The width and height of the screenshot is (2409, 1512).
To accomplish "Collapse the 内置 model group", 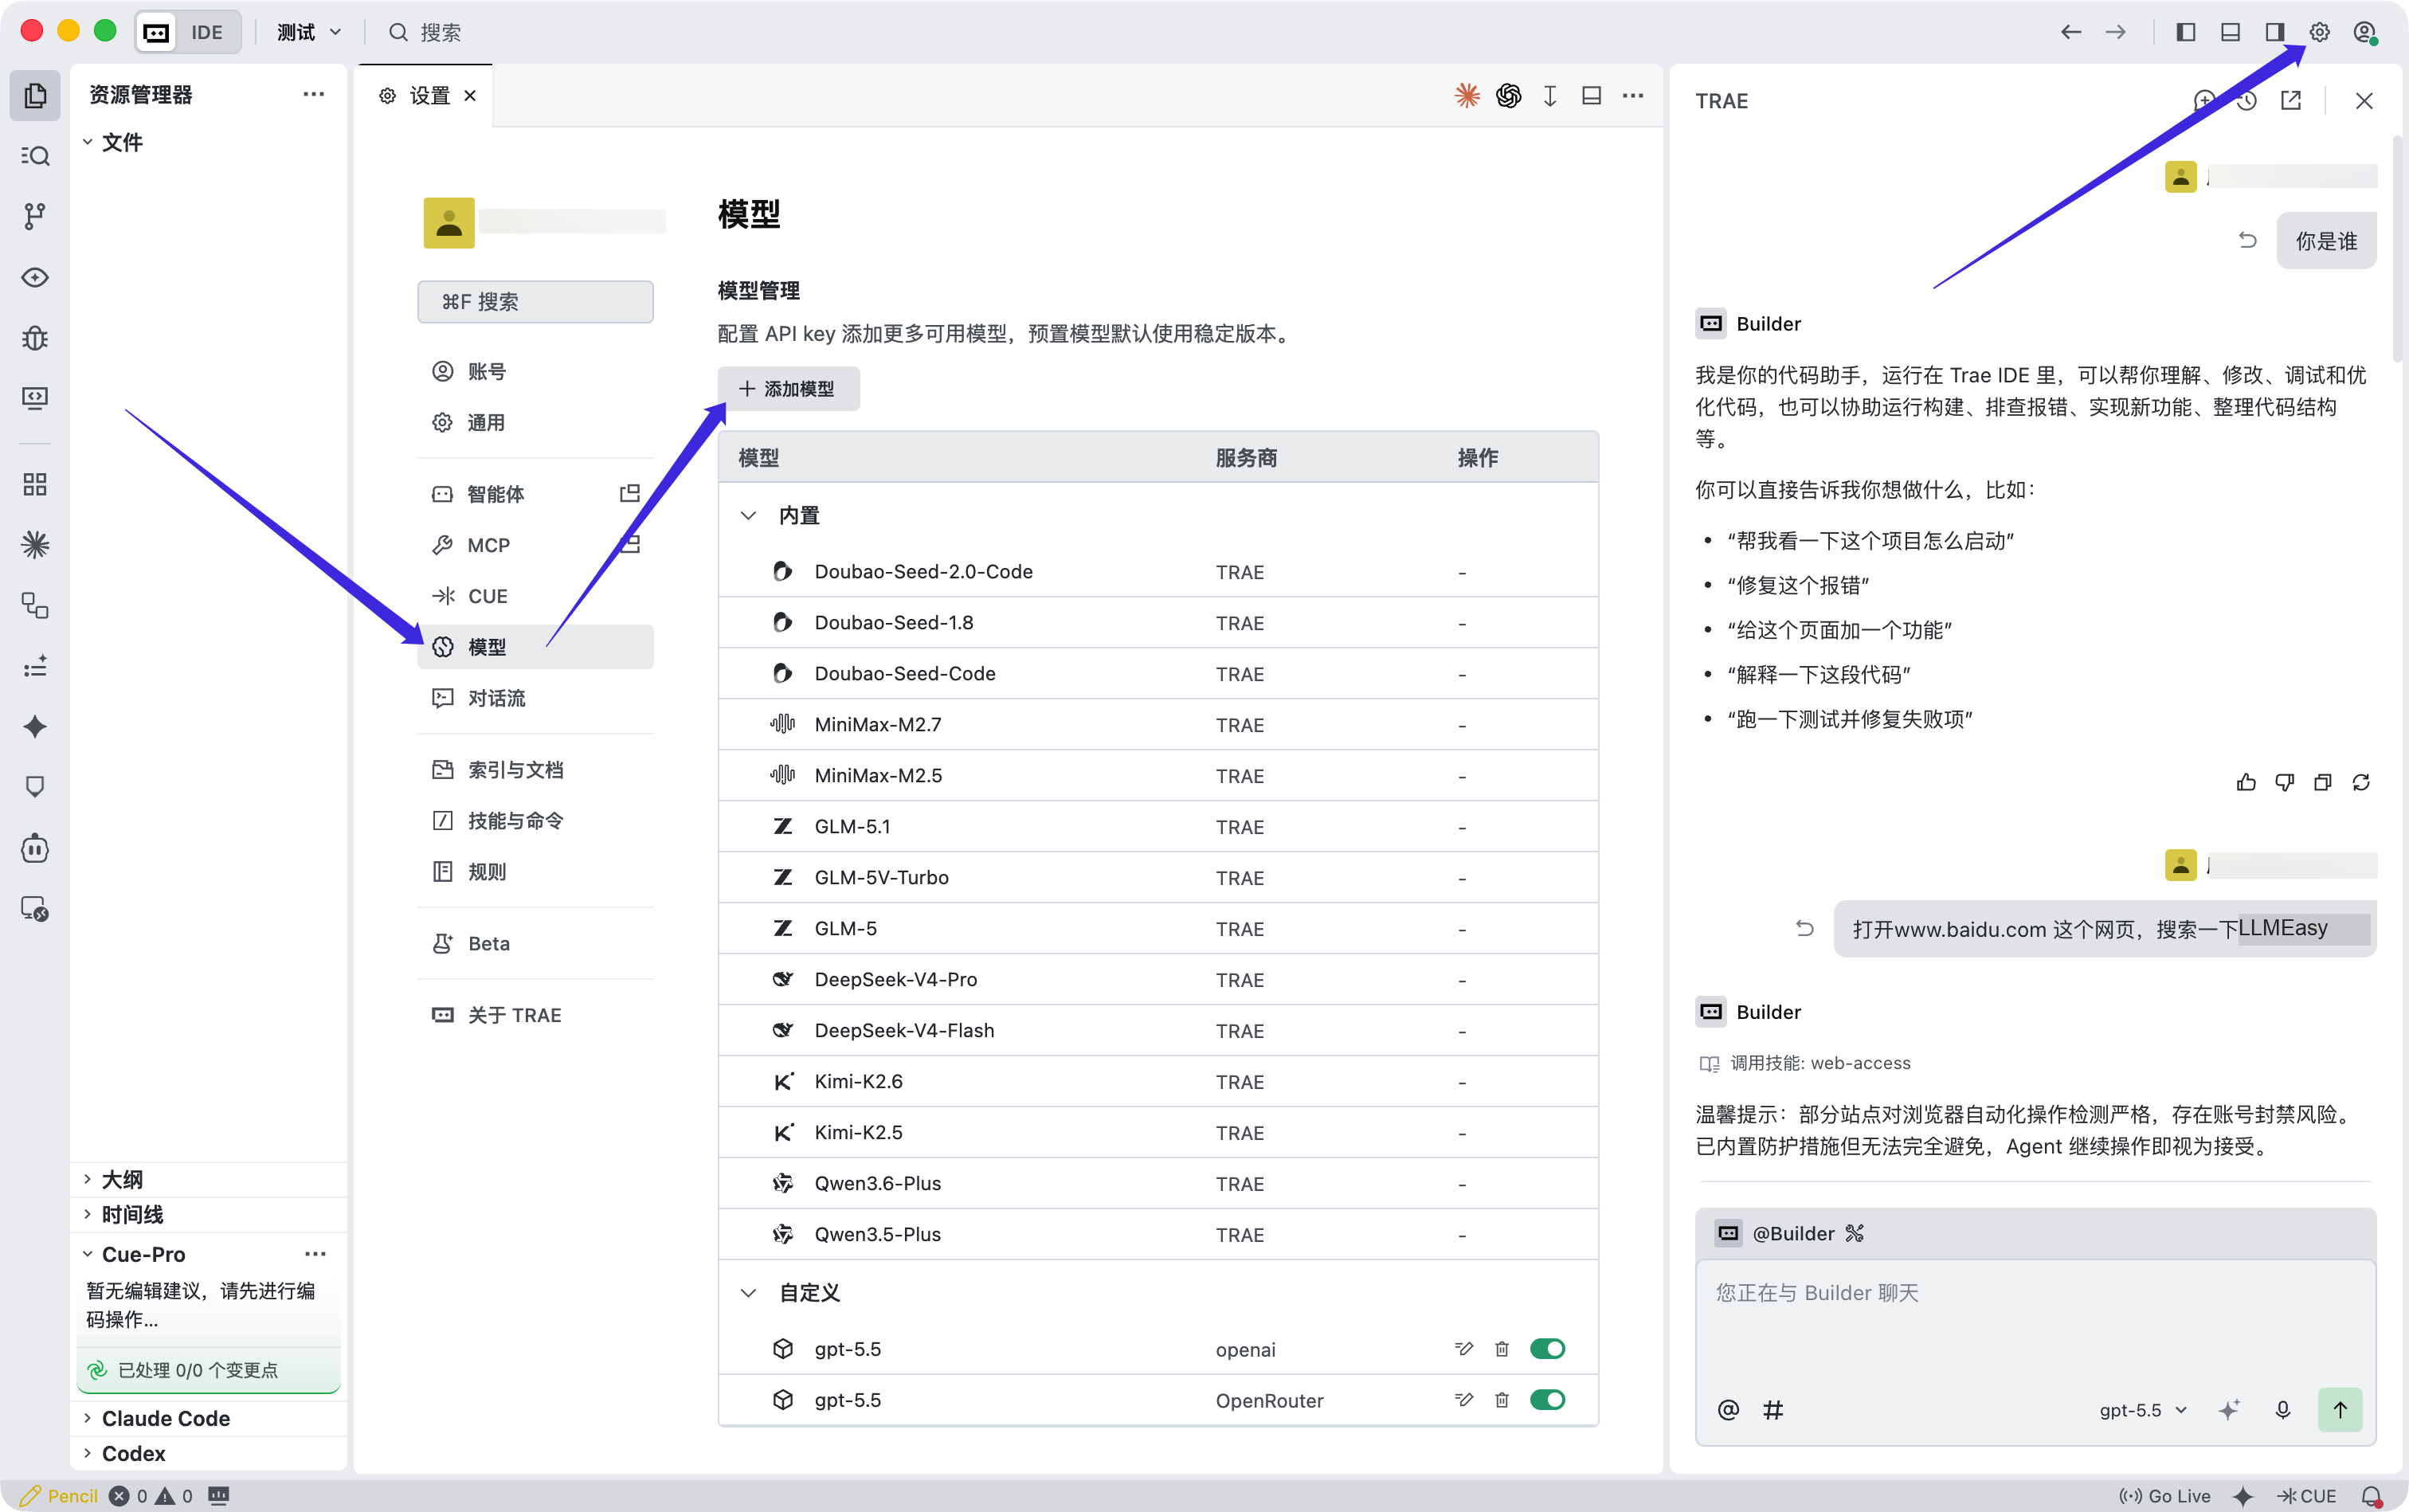I will pyautogui.click(x=748, y=515).
